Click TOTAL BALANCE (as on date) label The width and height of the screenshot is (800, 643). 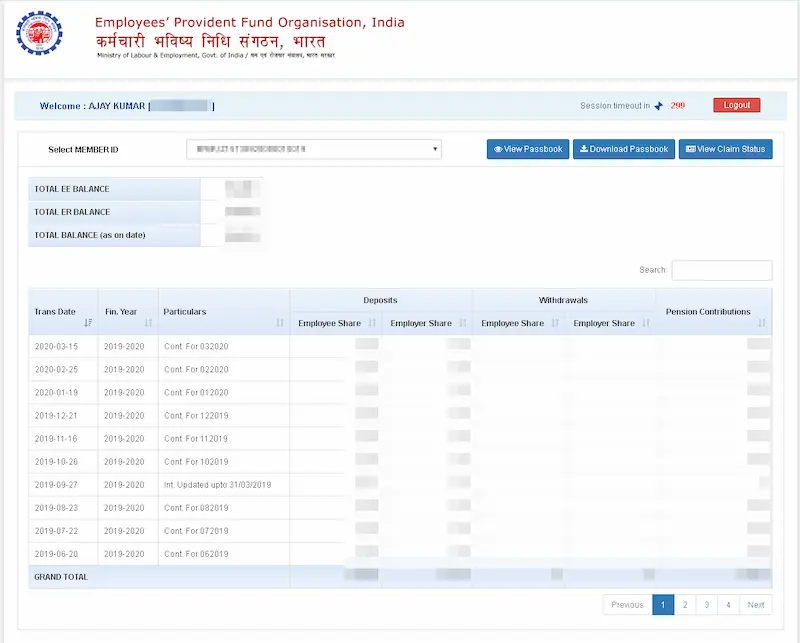coord(90,235)
